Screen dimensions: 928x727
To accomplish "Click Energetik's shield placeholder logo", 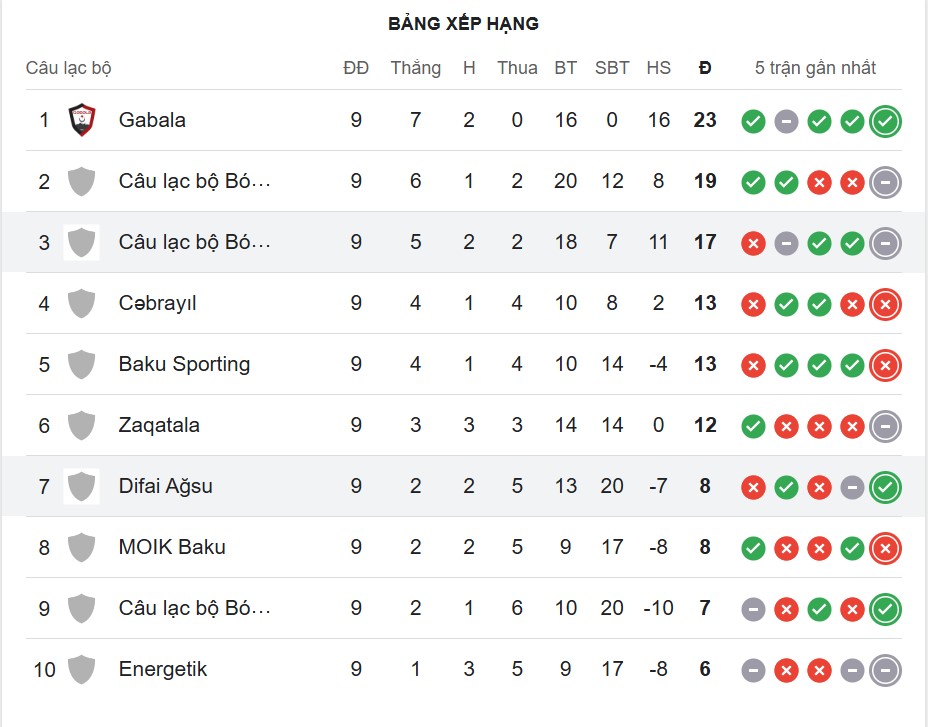I will click(81, 669).
